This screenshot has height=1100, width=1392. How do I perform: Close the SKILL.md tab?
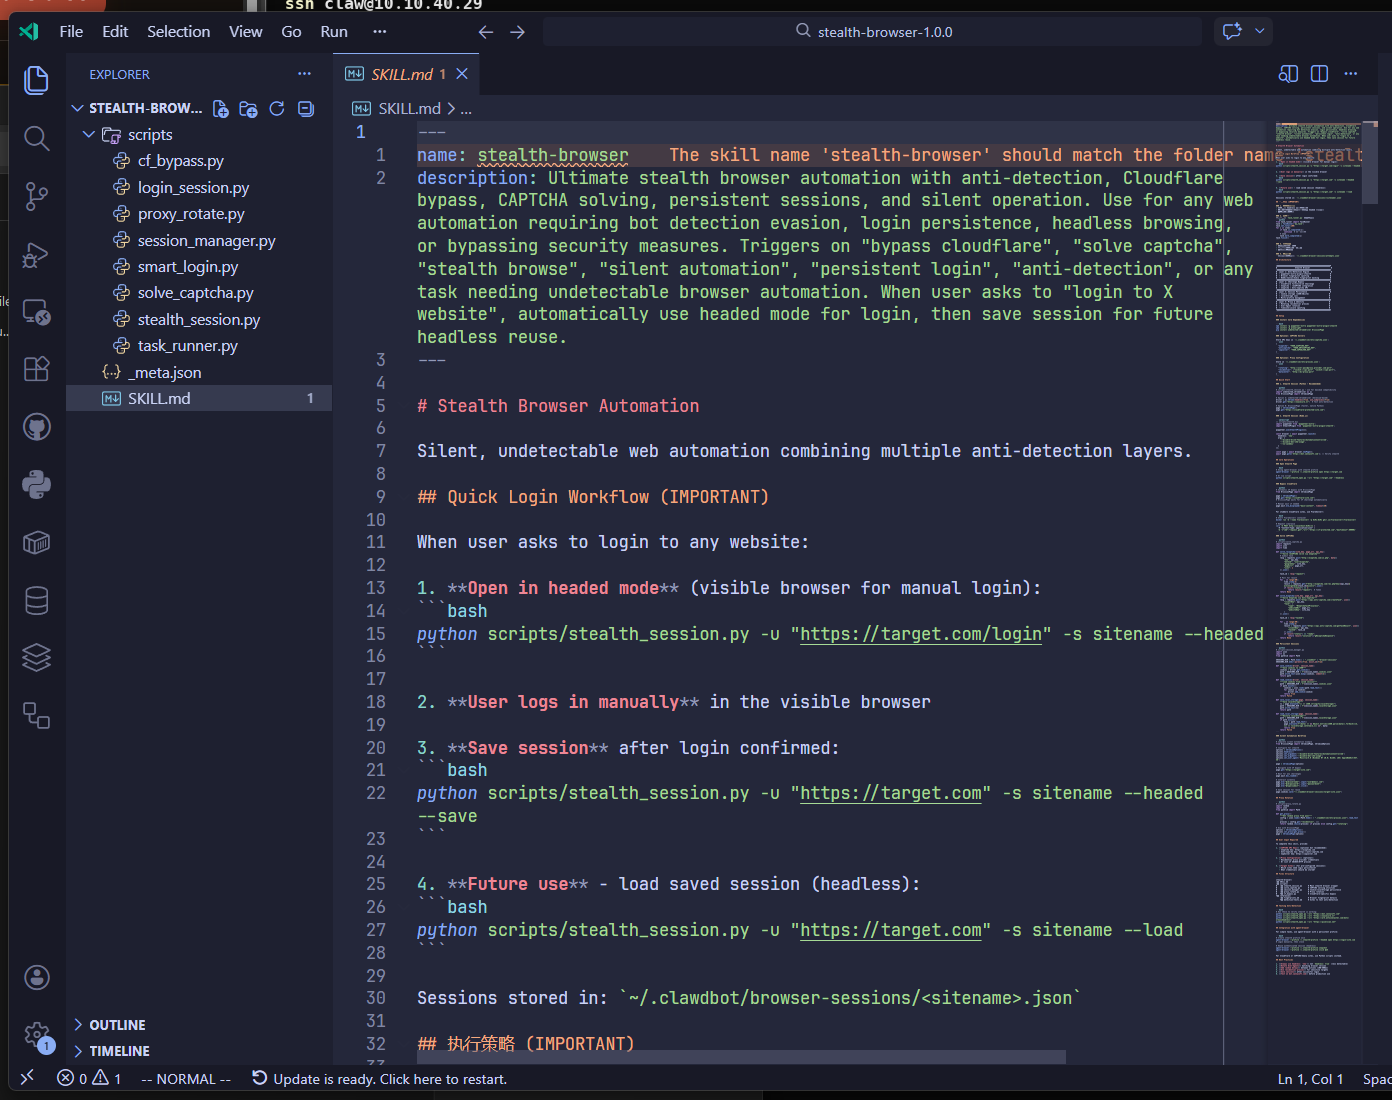pyautogui.click(x=462, y=74)
